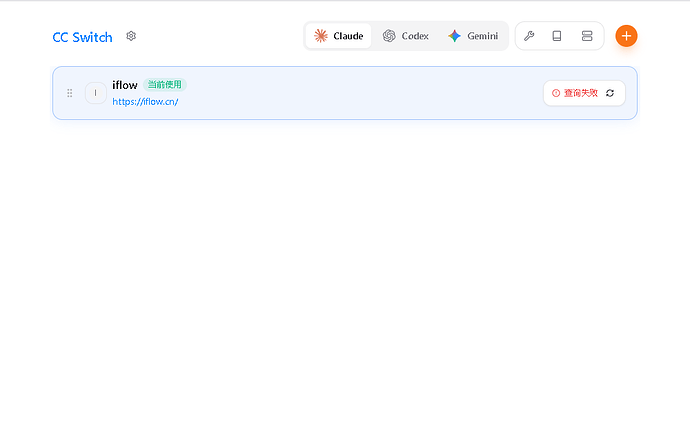The image size is (690, 448).
Task: Click the iflow drag handle dots
Action: 69,93
